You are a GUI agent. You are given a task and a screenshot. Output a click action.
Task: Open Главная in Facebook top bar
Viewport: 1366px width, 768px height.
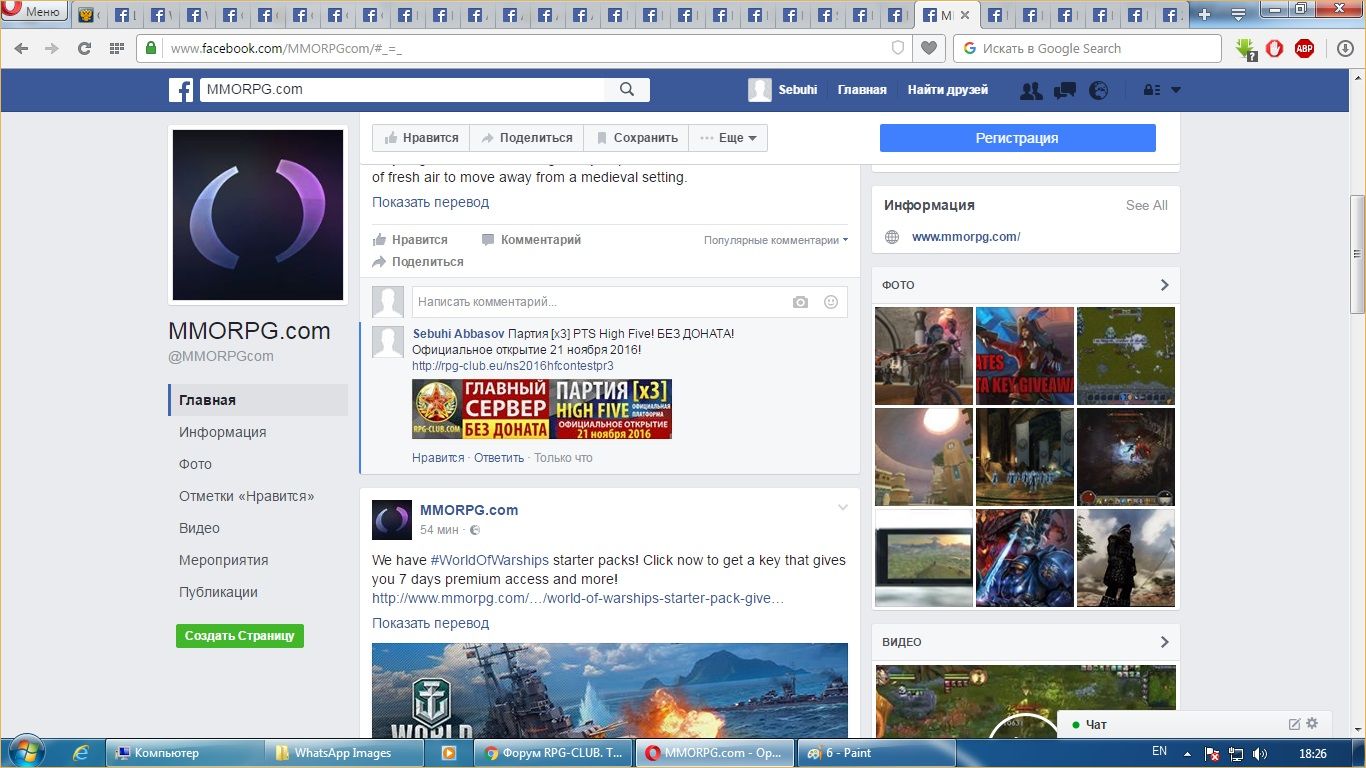(862, 90)
